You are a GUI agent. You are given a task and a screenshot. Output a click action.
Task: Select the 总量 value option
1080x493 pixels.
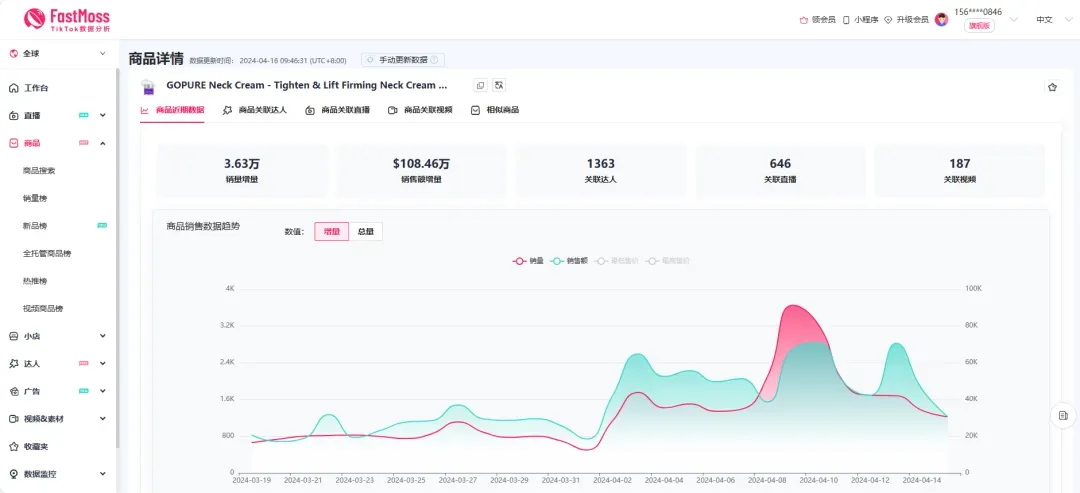click(x=366, y=231)
